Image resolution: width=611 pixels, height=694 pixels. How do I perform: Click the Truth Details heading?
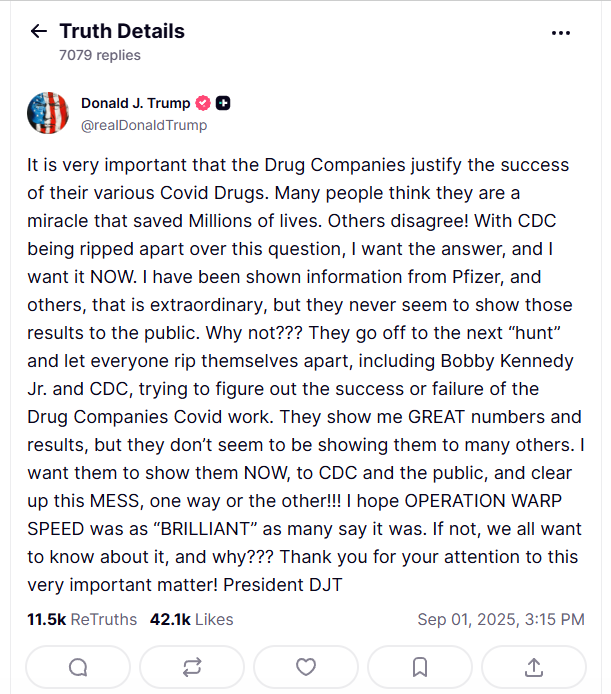click(122, 31)
